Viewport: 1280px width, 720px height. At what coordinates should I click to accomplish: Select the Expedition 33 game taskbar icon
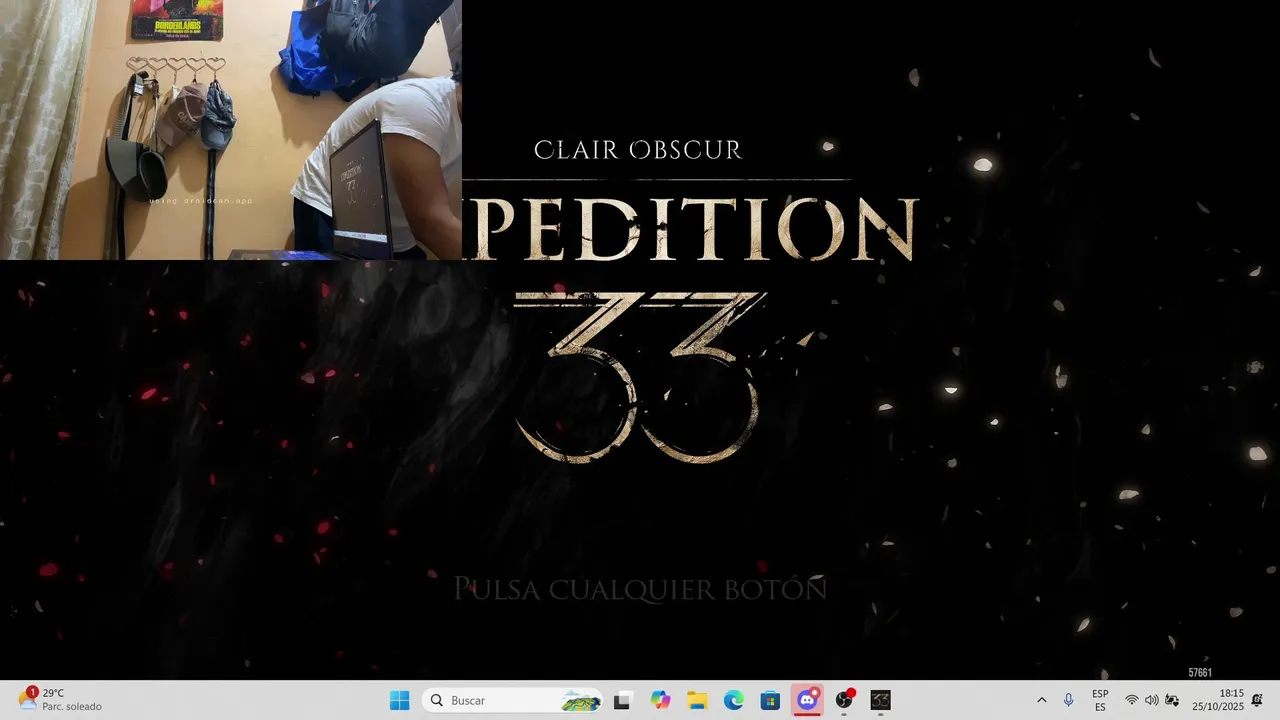click(x=880, y=700)
